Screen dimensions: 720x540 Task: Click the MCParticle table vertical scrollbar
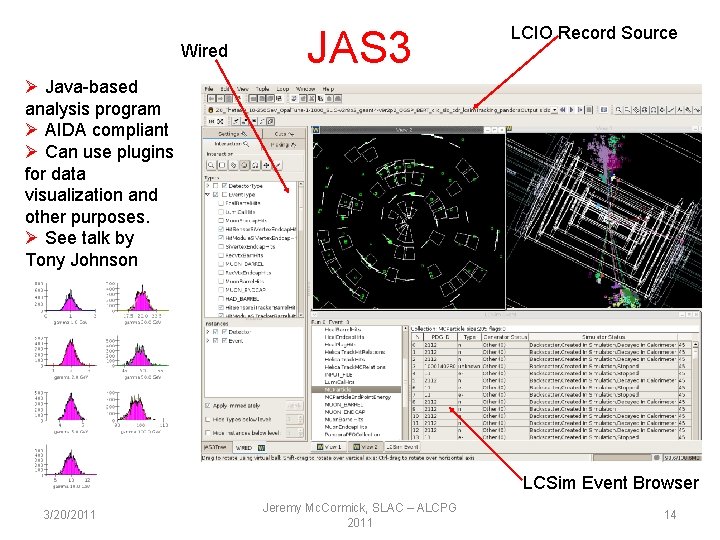[x=696, y=390]
